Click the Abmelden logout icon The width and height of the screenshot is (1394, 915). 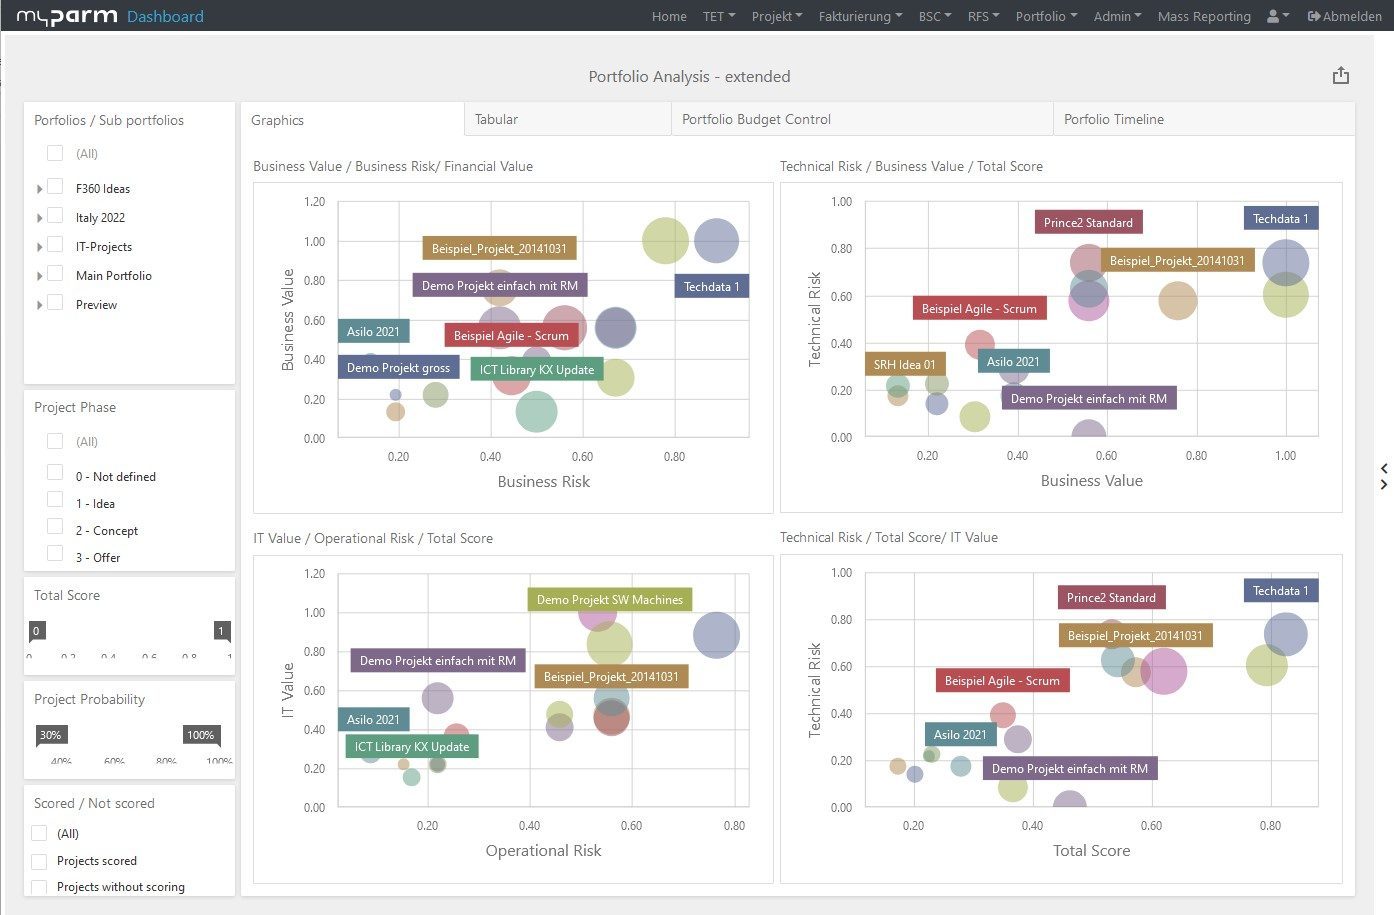pyautogui.click(x=1314, y=16)
